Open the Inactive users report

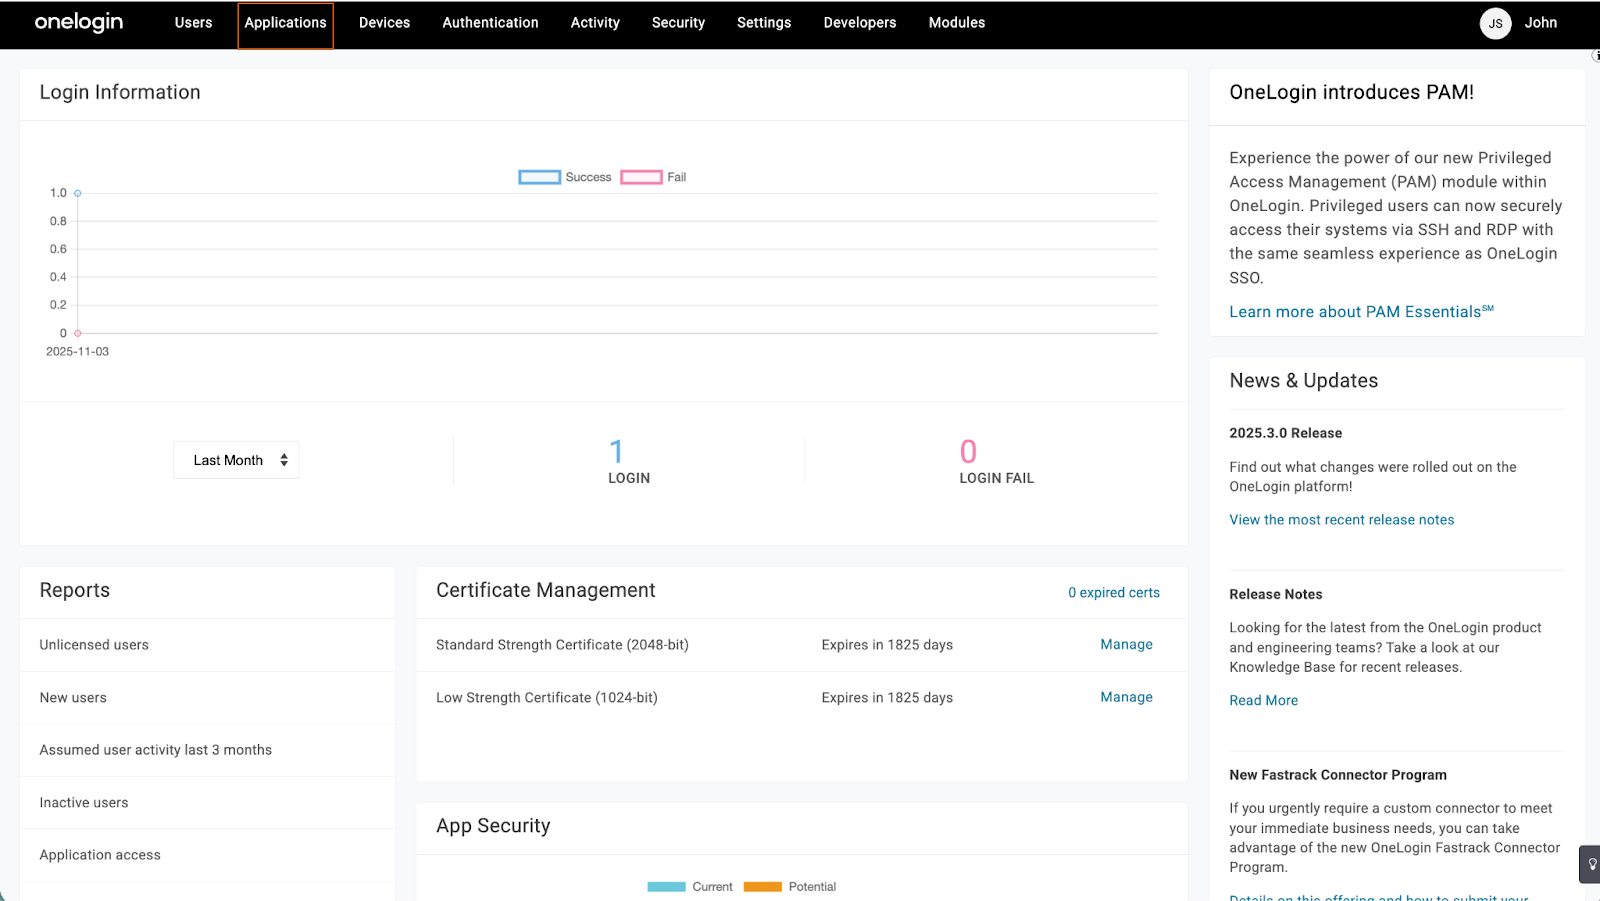[x=84, y=803]
